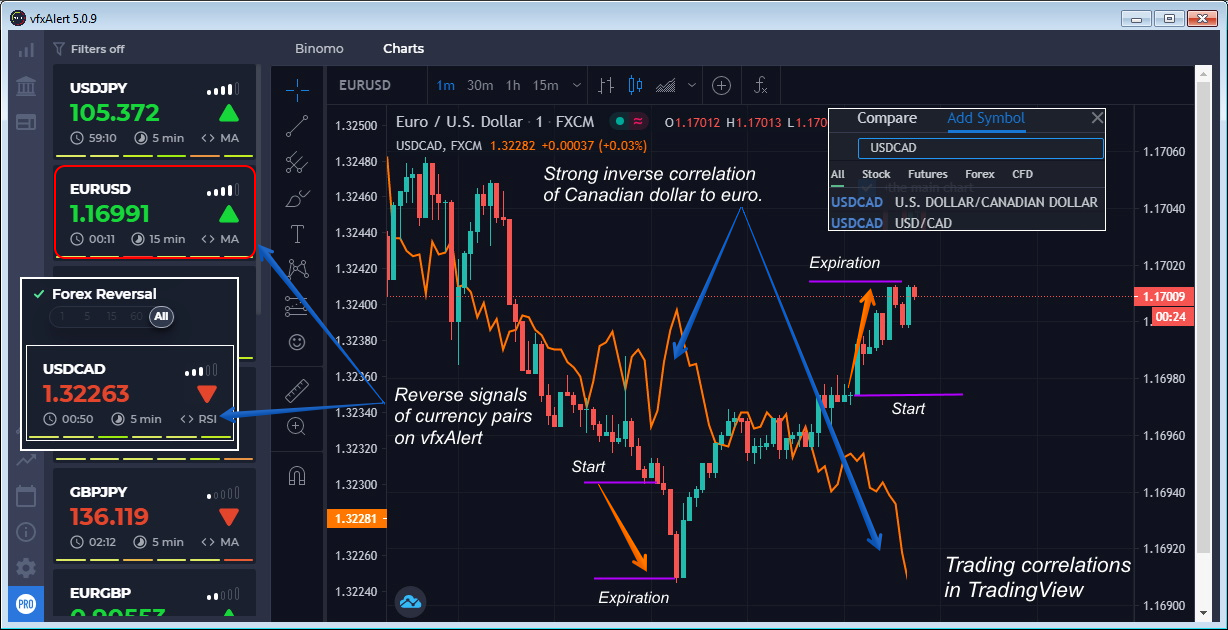Viewport: 1228px width, 630px height.
Task: Toggle the green dot market status indicator
Action: tap(620, 121)
